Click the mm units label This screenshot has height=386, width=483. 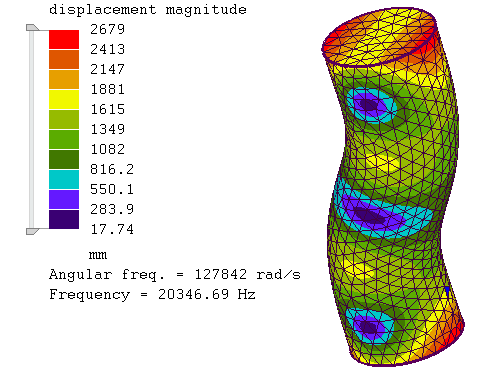point(98,255)
